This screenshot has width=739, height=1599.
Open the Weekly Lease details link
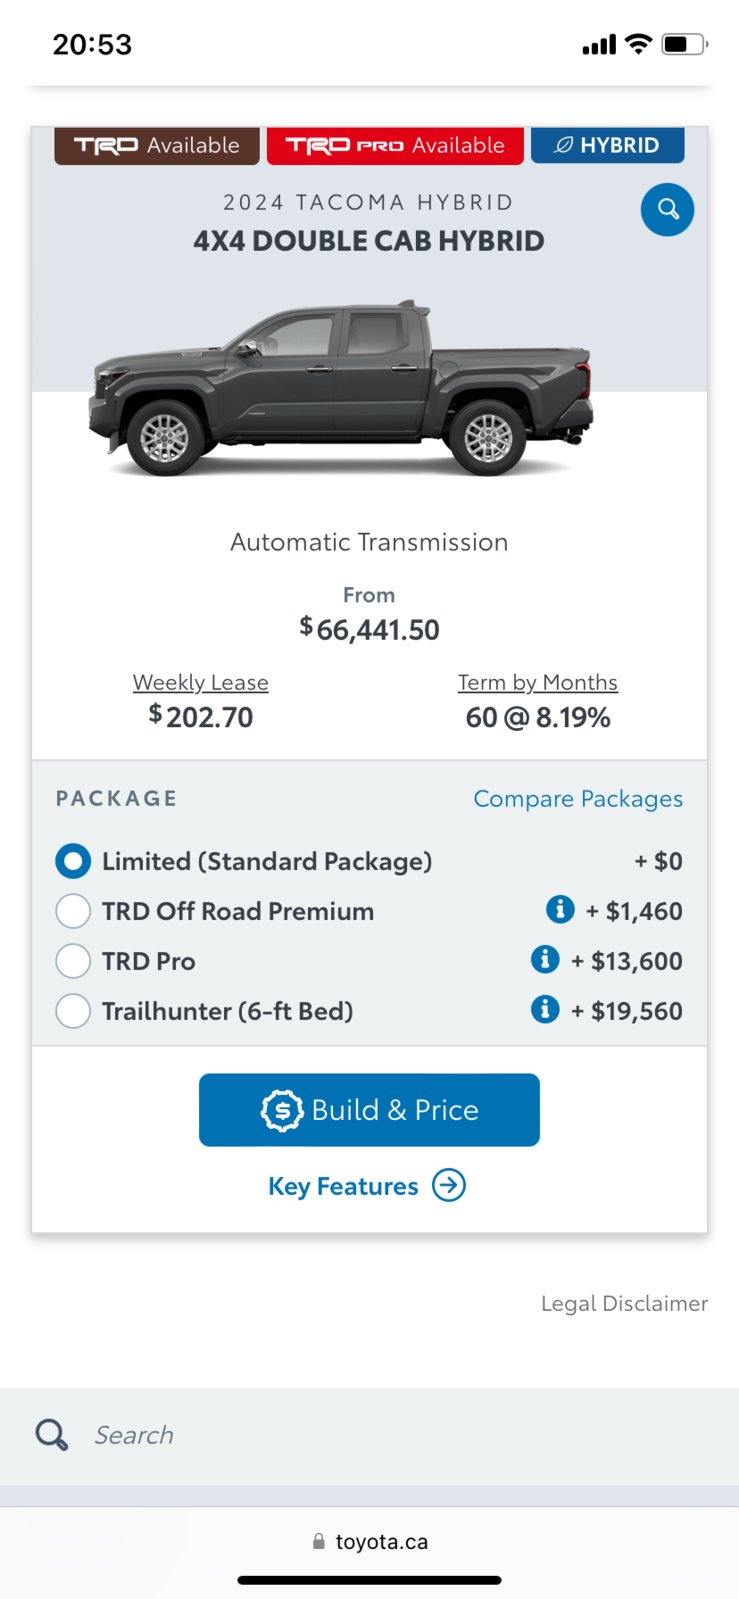(201, 682)
